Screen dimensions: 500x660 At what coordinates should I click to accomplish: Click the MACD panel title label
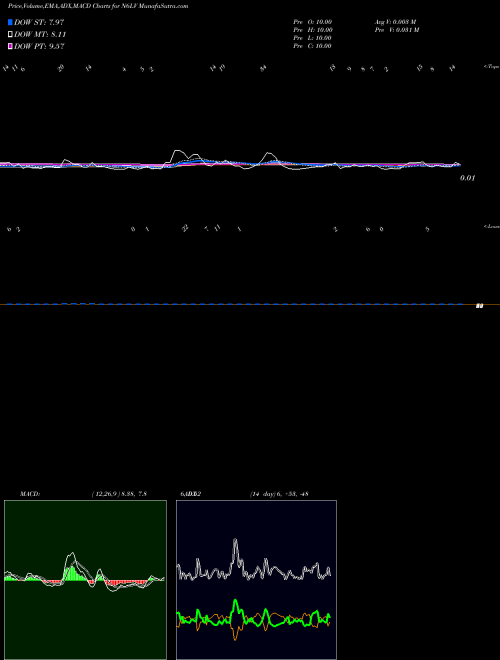pos(30,494)
